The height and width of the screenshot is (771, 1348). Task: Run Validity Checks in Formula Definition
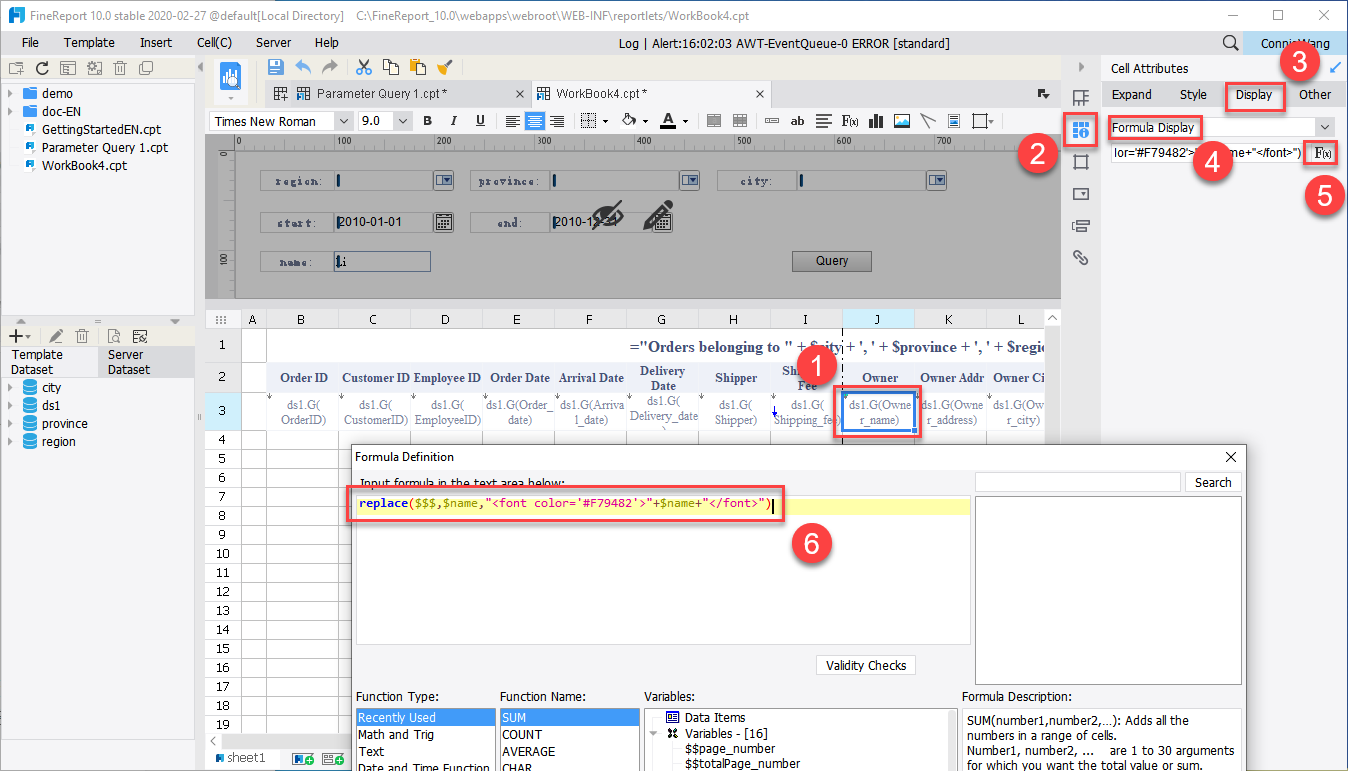click(865, 665)
